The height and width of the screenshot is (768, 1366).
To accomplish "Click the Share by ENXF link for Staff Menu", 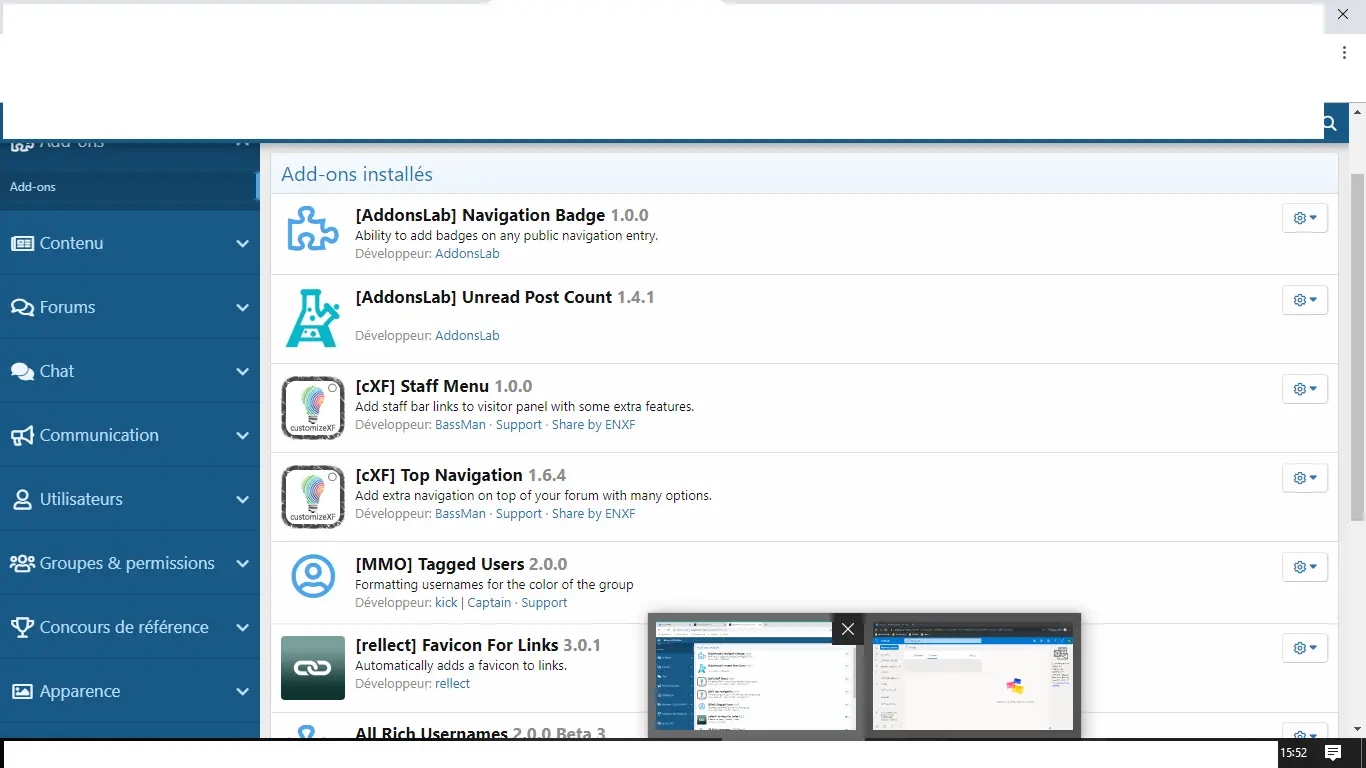I will click(593, 425).
